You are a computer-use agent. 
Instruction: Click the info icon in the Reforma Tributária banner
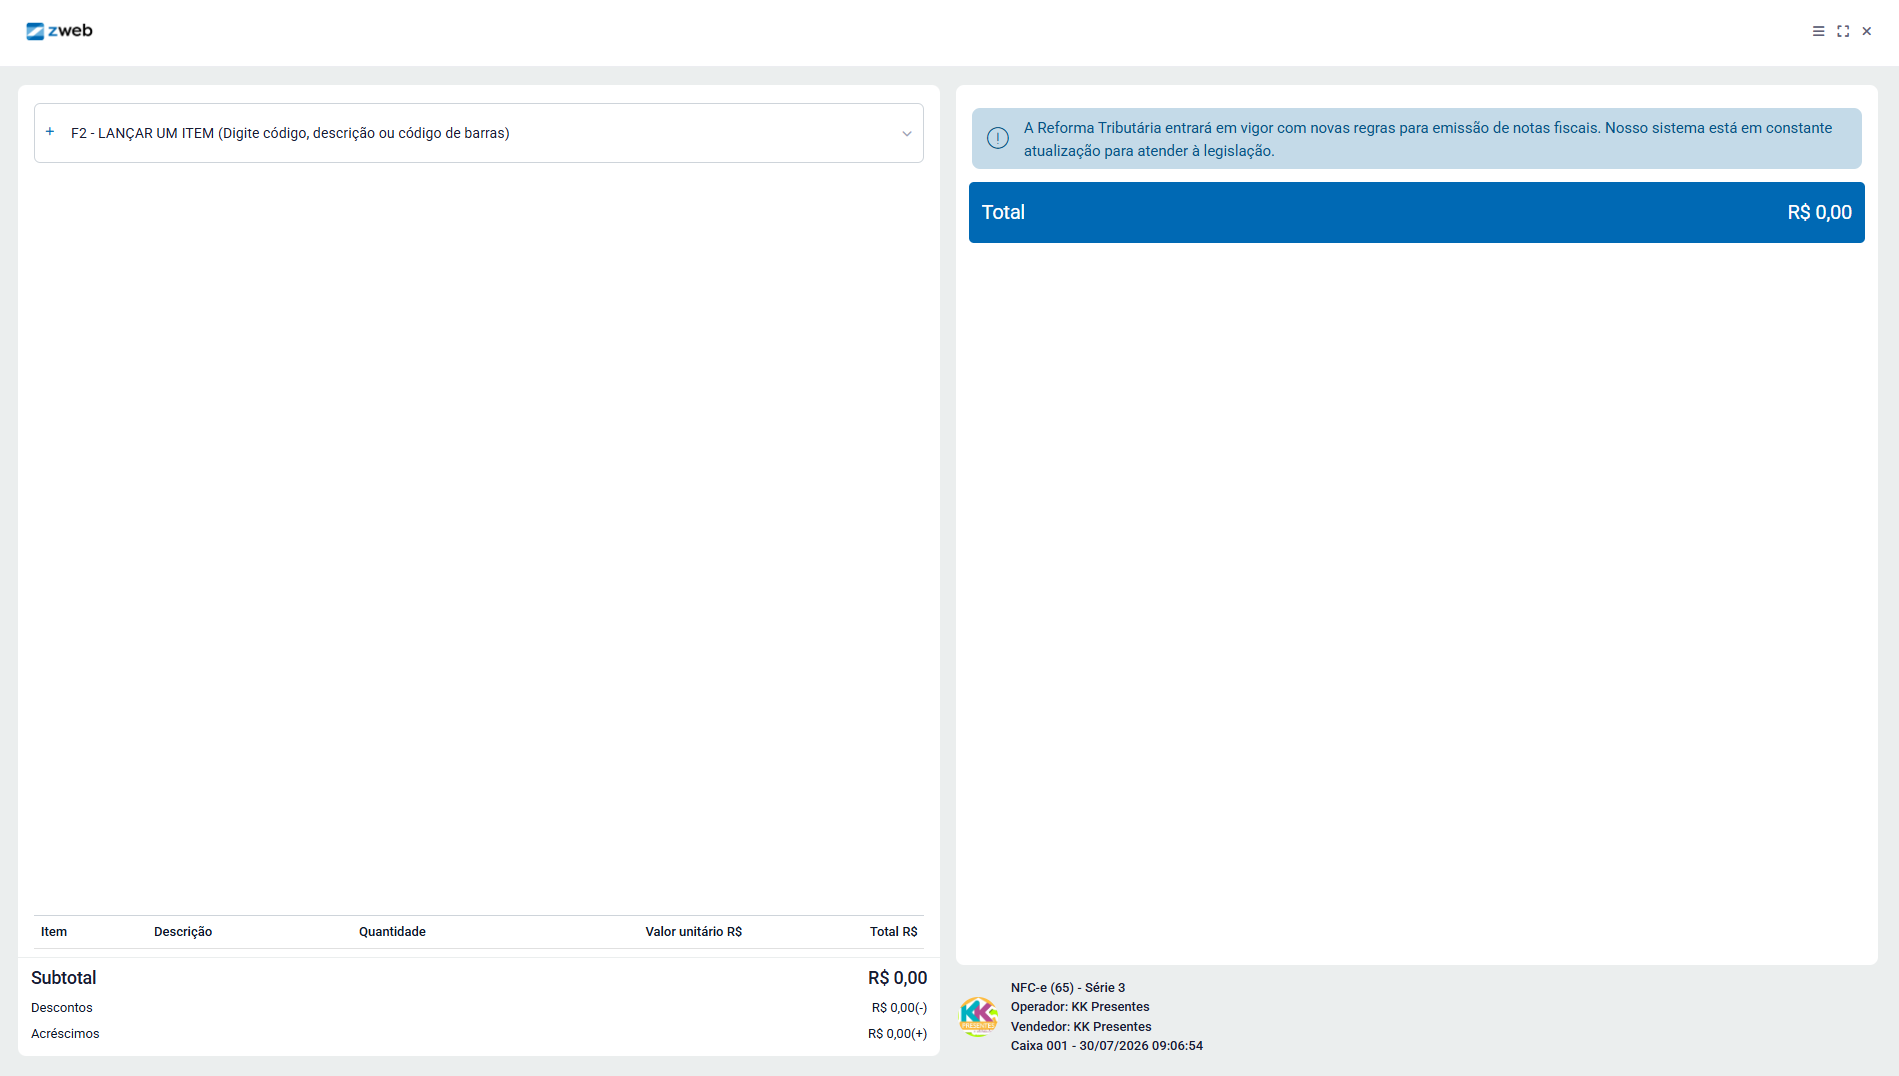pos(998,138)
